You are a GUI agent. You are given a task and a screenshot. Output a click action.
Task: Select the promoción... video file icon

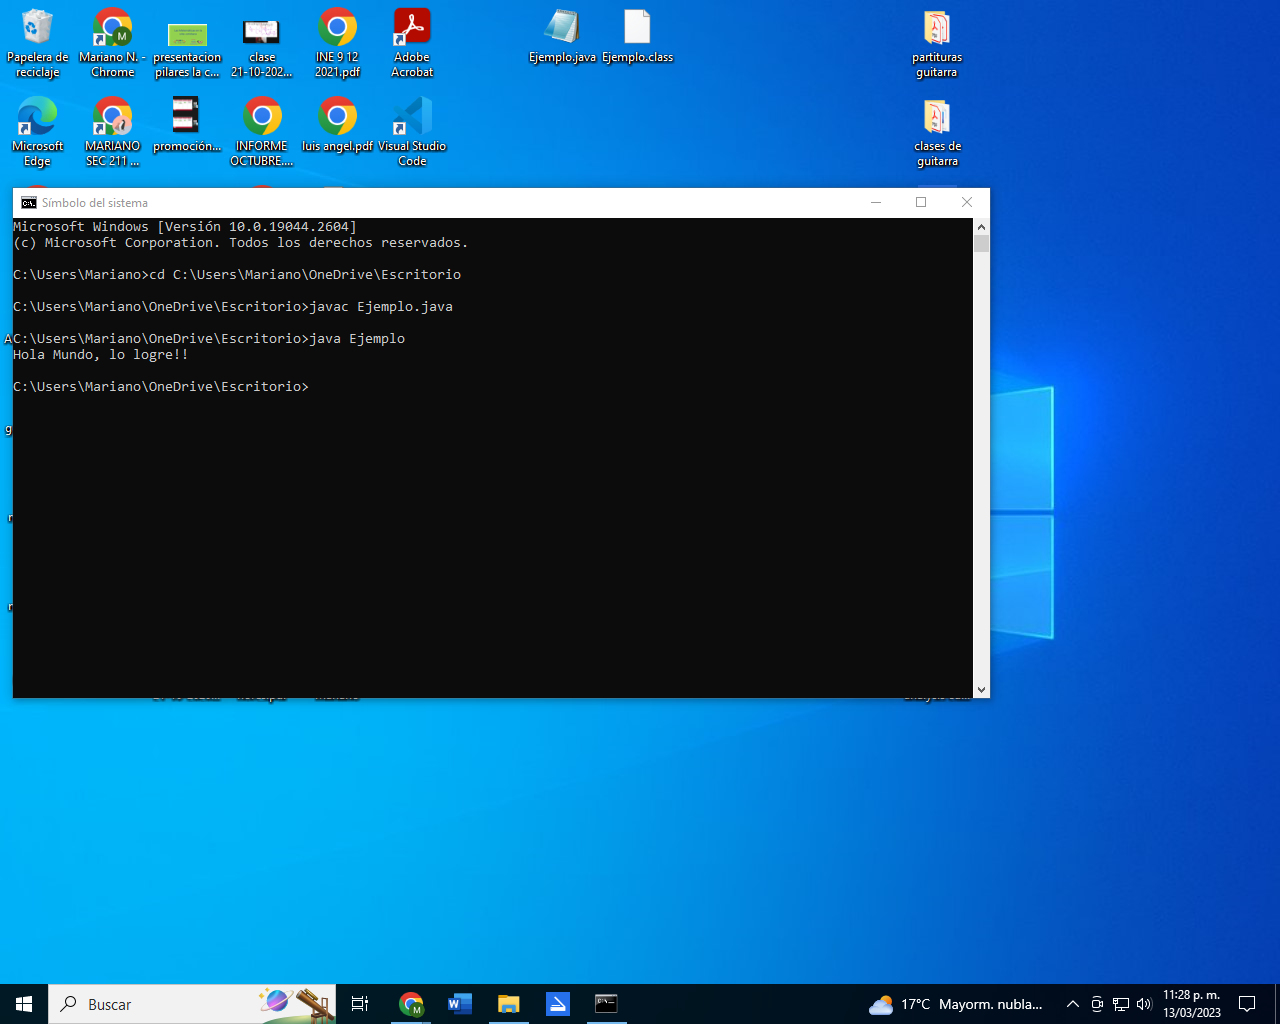pyautogui.click(x=187, y=125)
